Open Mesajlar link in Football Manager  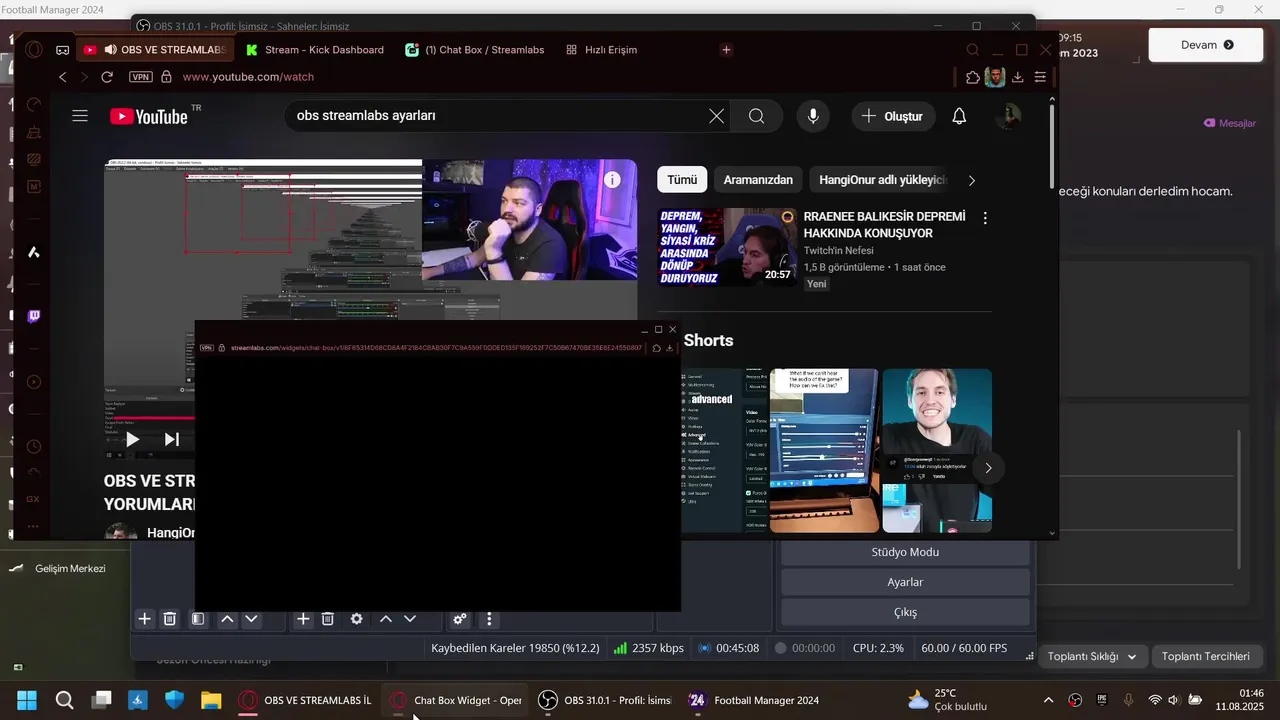click(x=1230, y=123)
